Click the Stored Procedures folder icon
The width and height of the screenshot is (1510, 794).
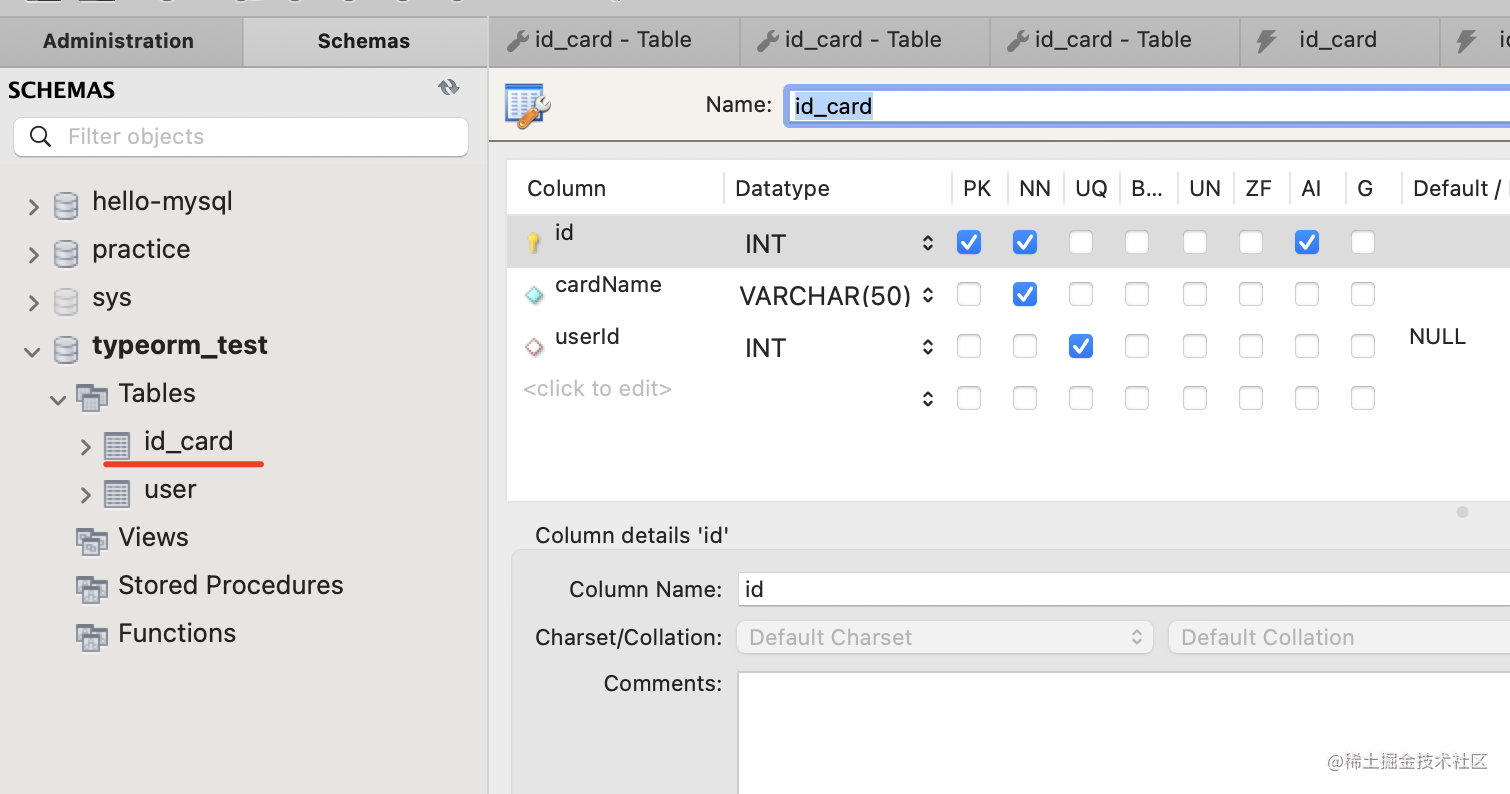point(92,589)
